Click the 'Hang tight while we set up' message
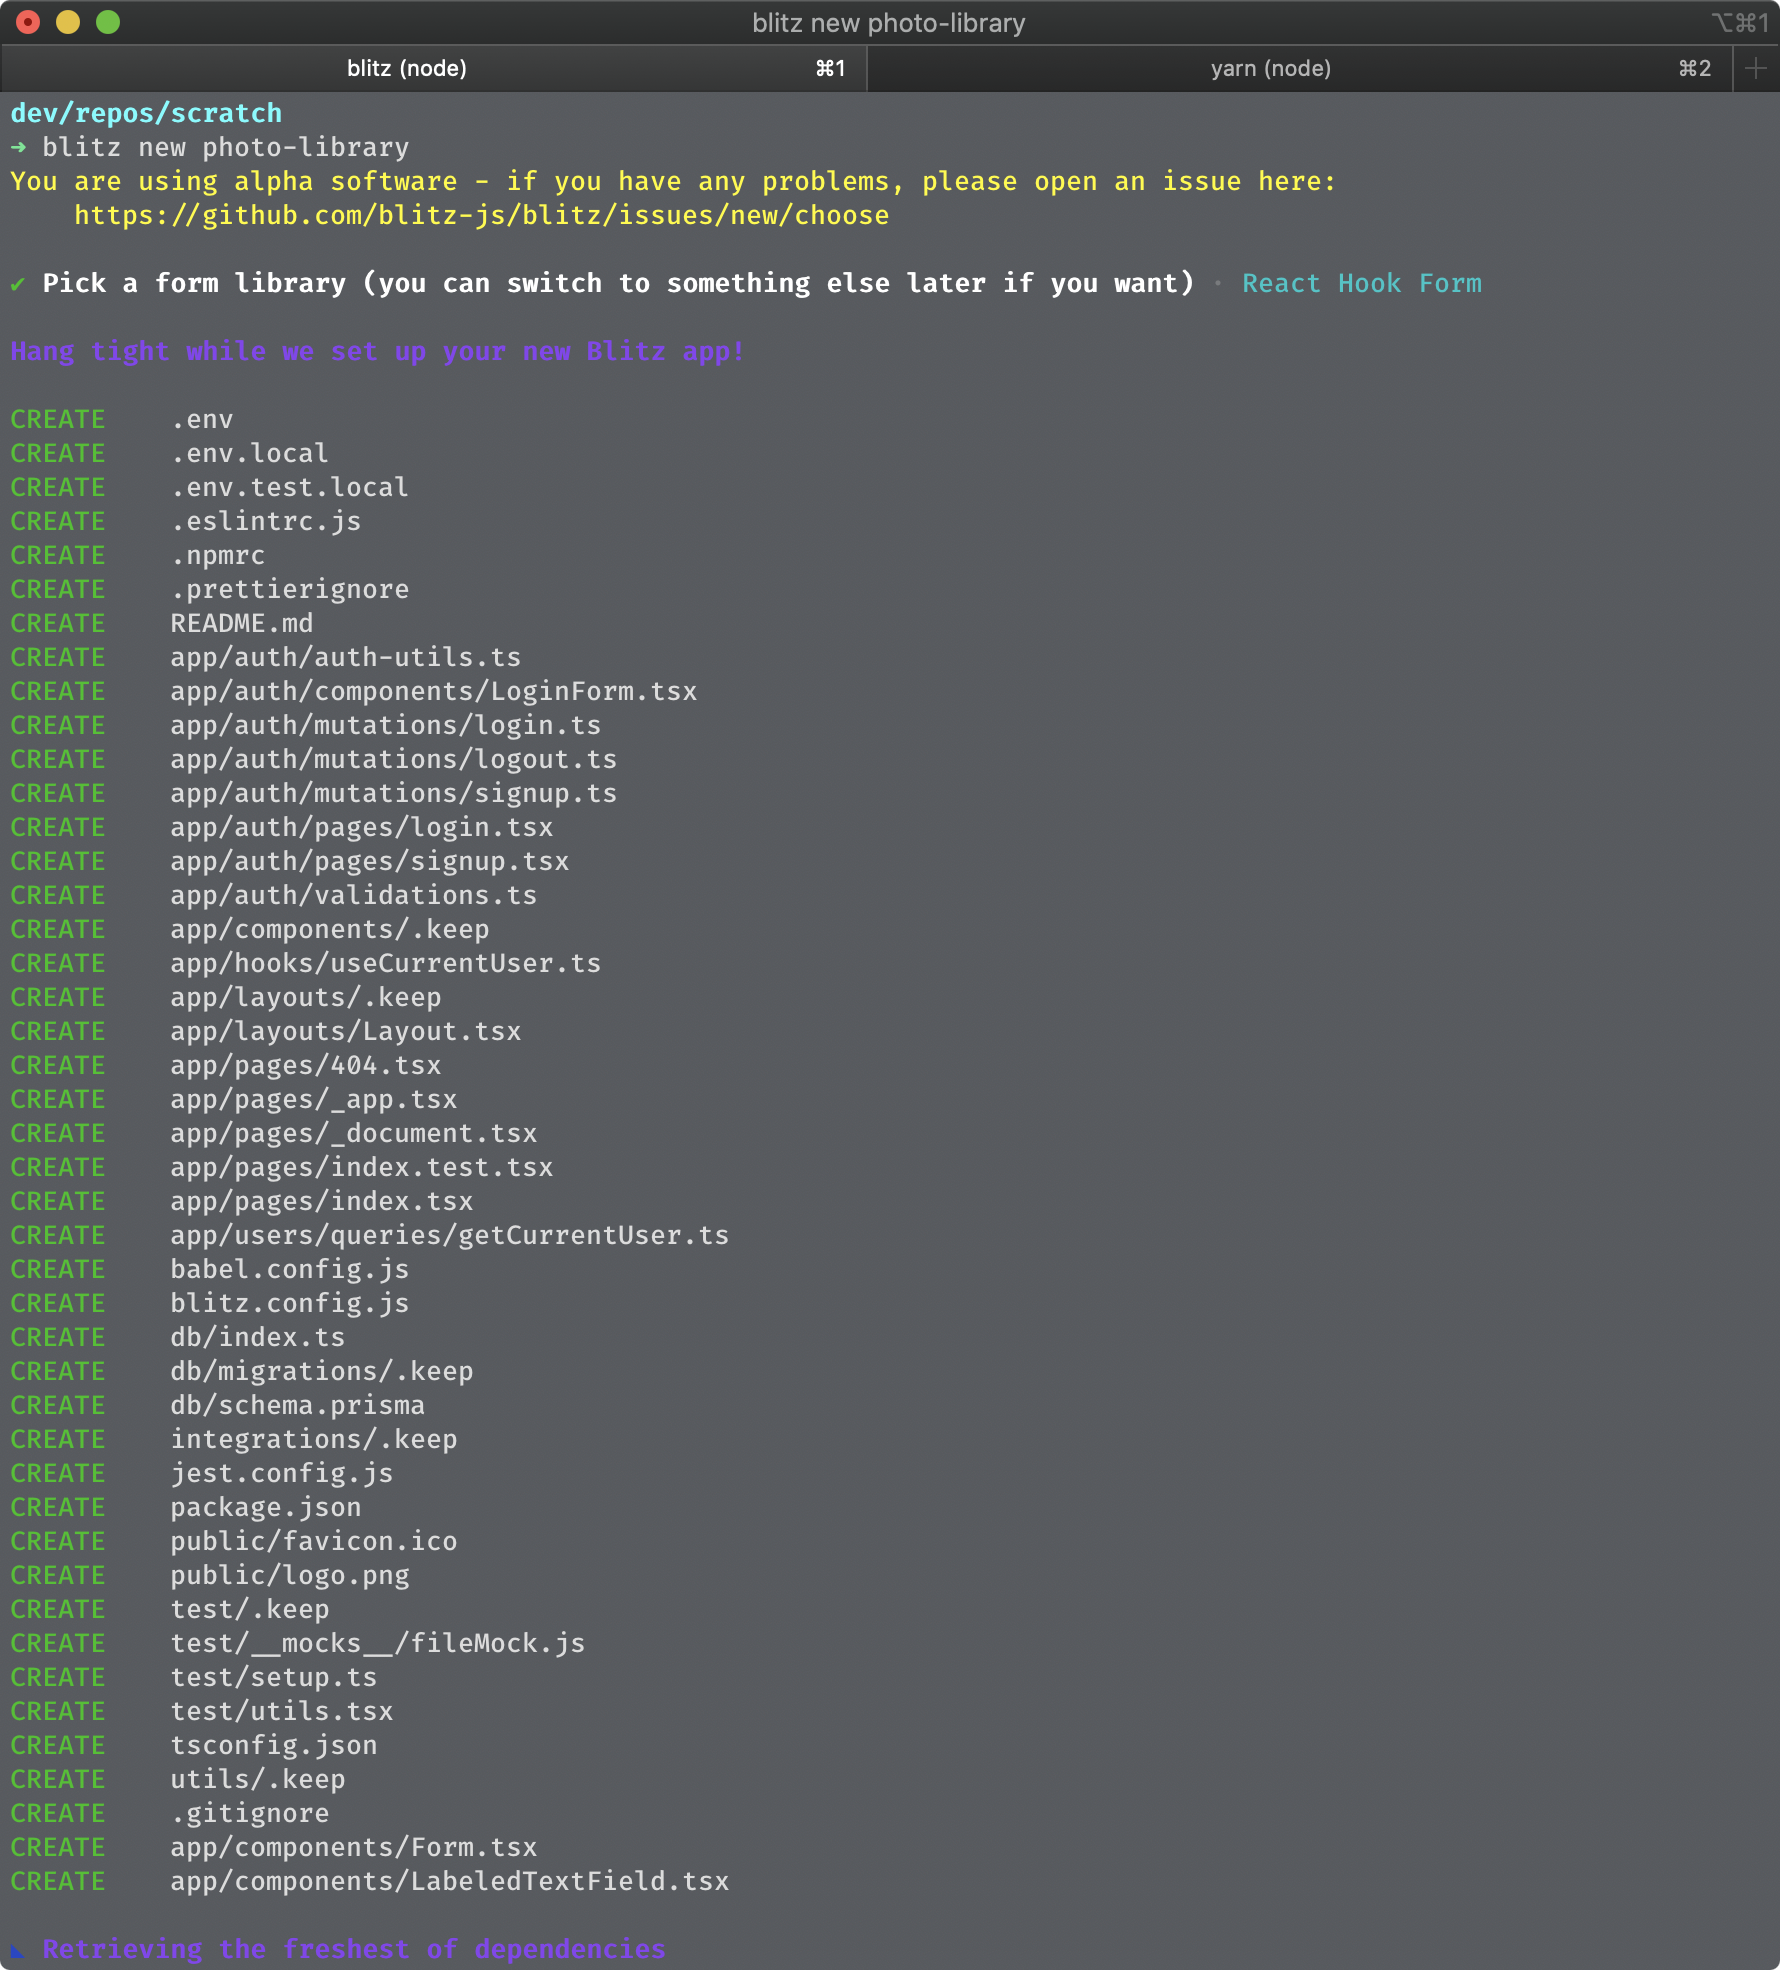This screenshot has width=1780, height=1970. (378, 351)
